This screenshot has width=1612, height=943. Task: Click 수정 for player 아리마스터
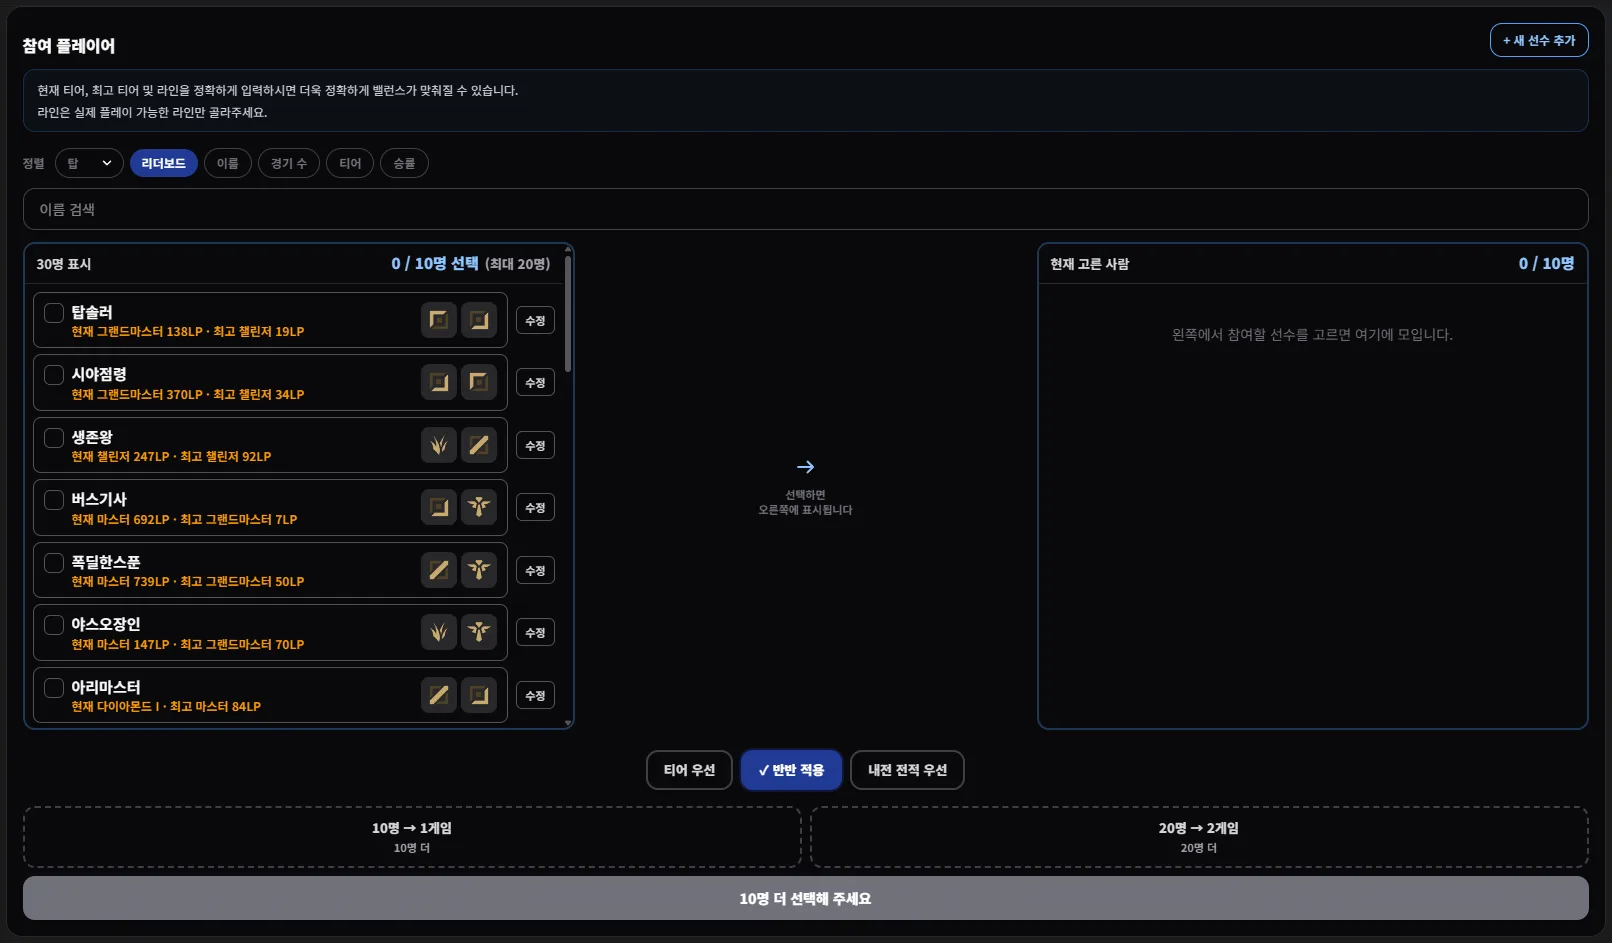point(535,696)
